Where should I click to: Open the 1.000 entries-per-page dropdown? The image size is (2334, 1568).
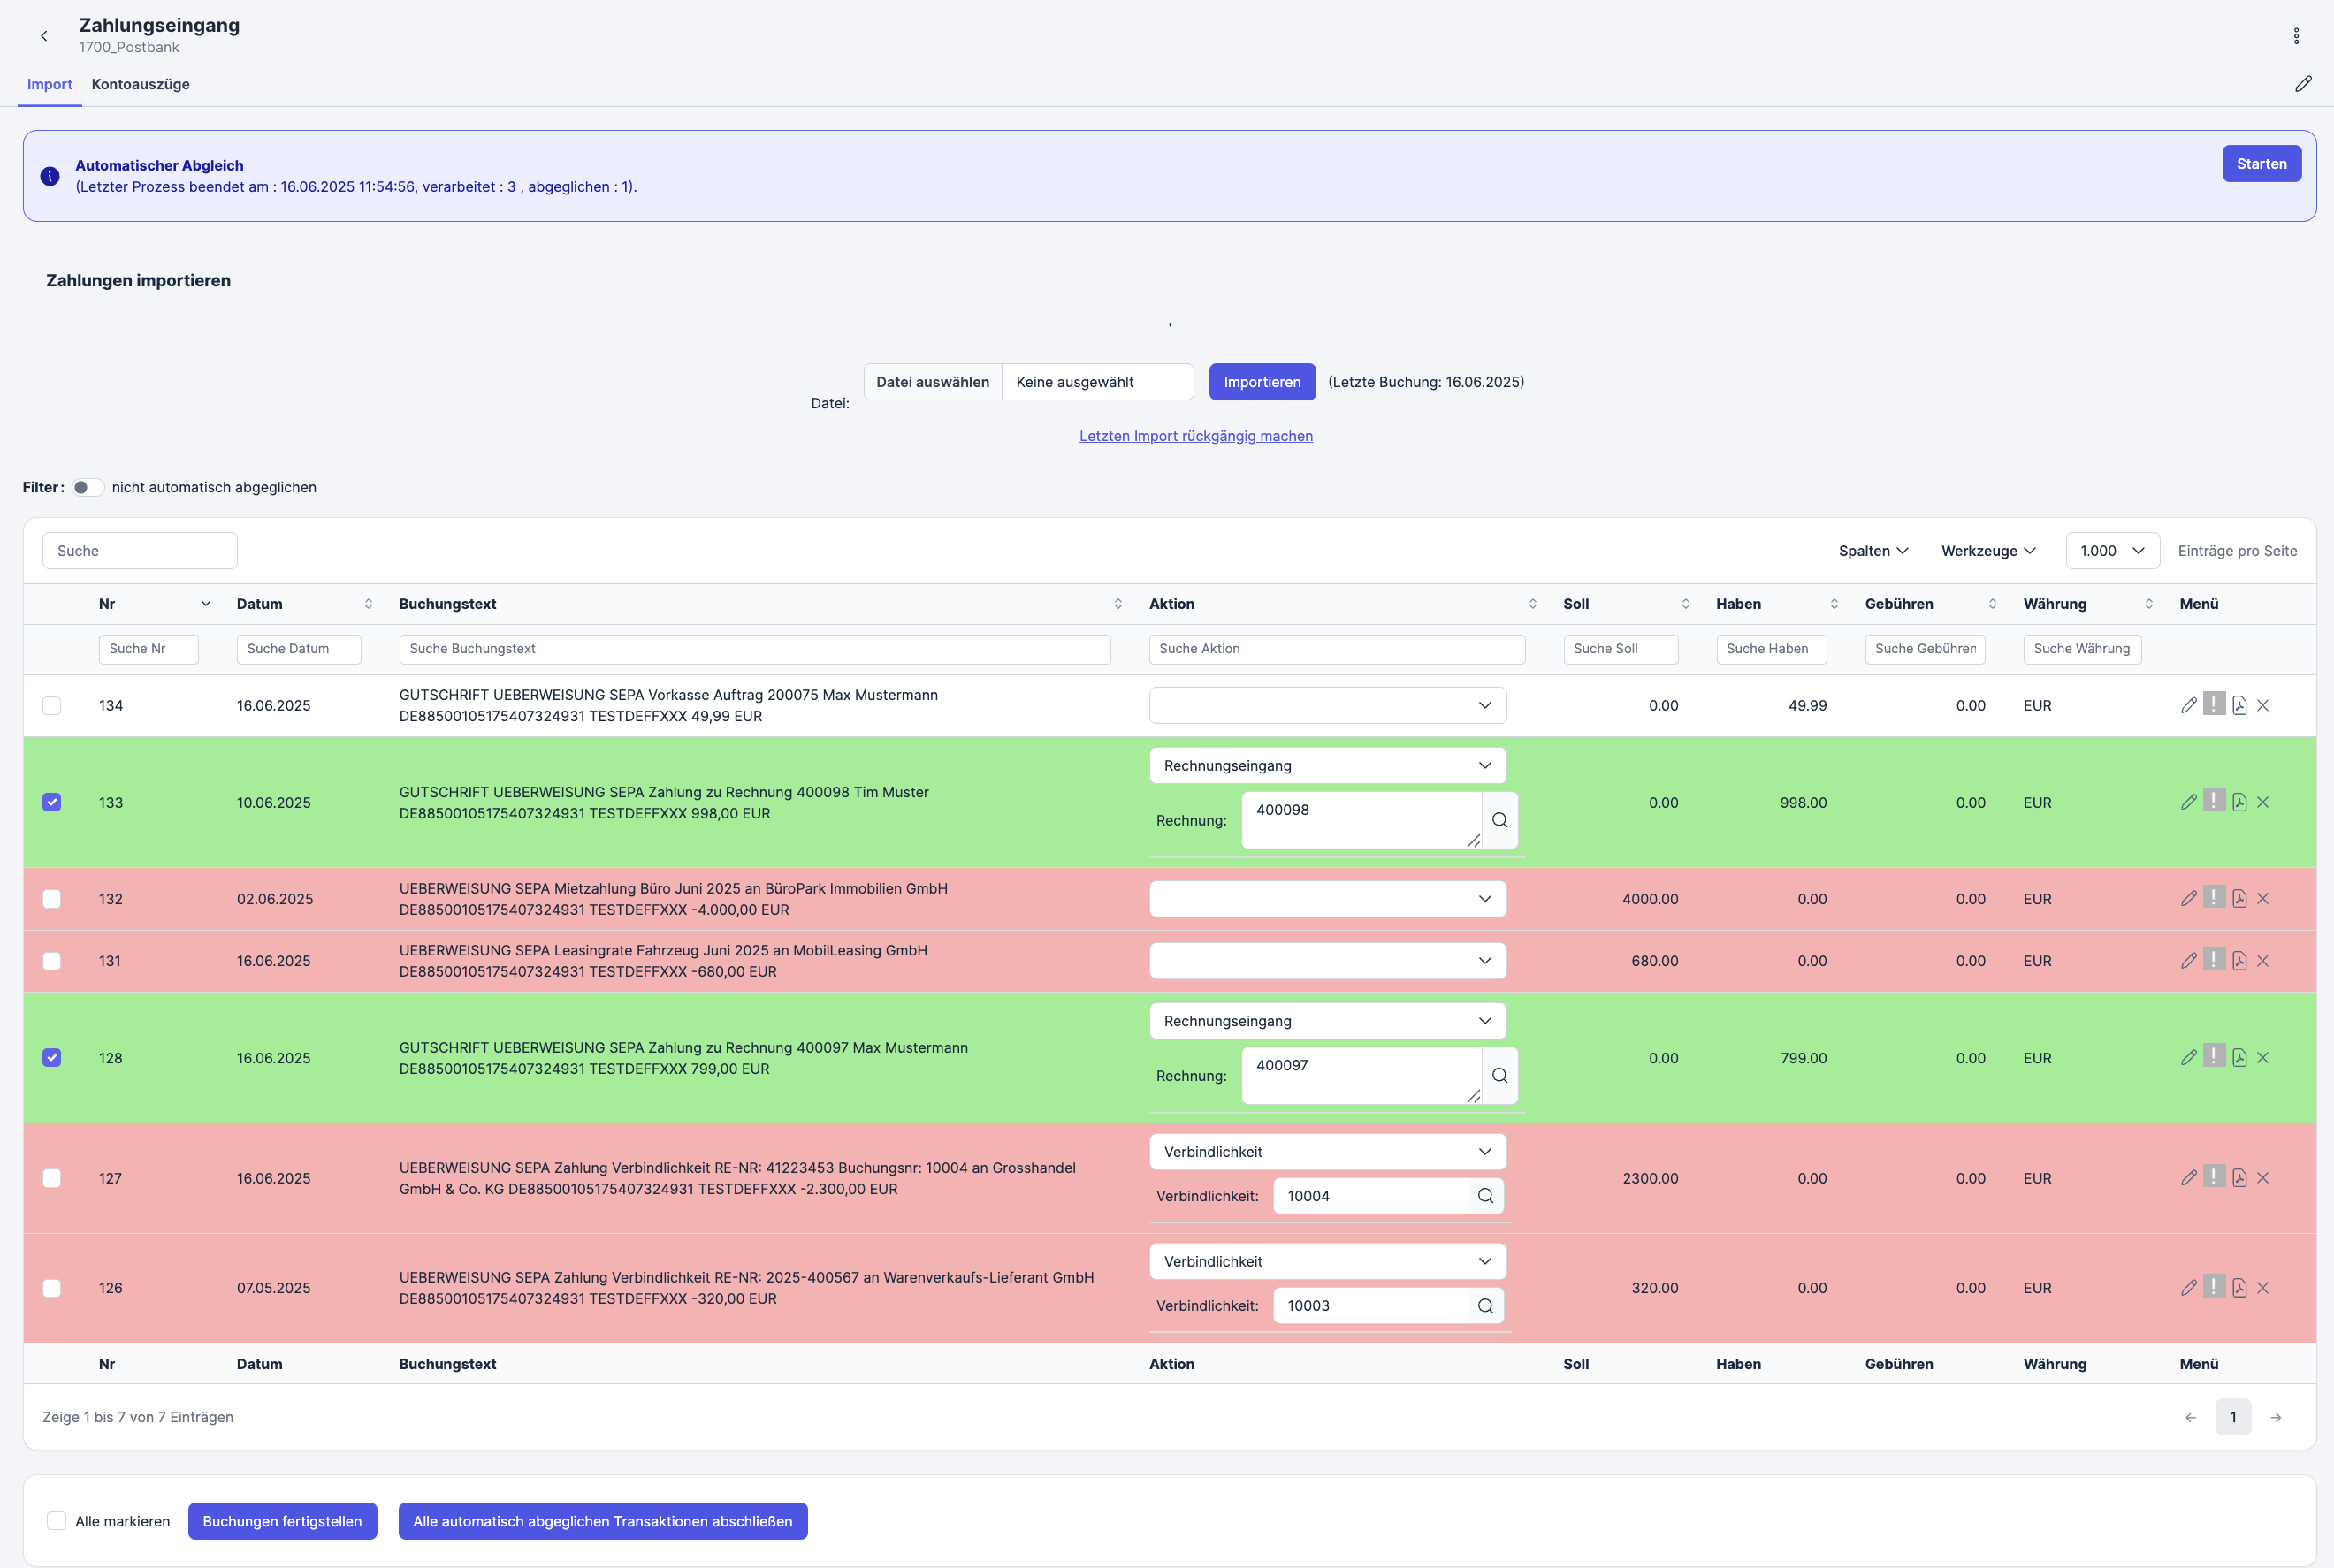2112,551
